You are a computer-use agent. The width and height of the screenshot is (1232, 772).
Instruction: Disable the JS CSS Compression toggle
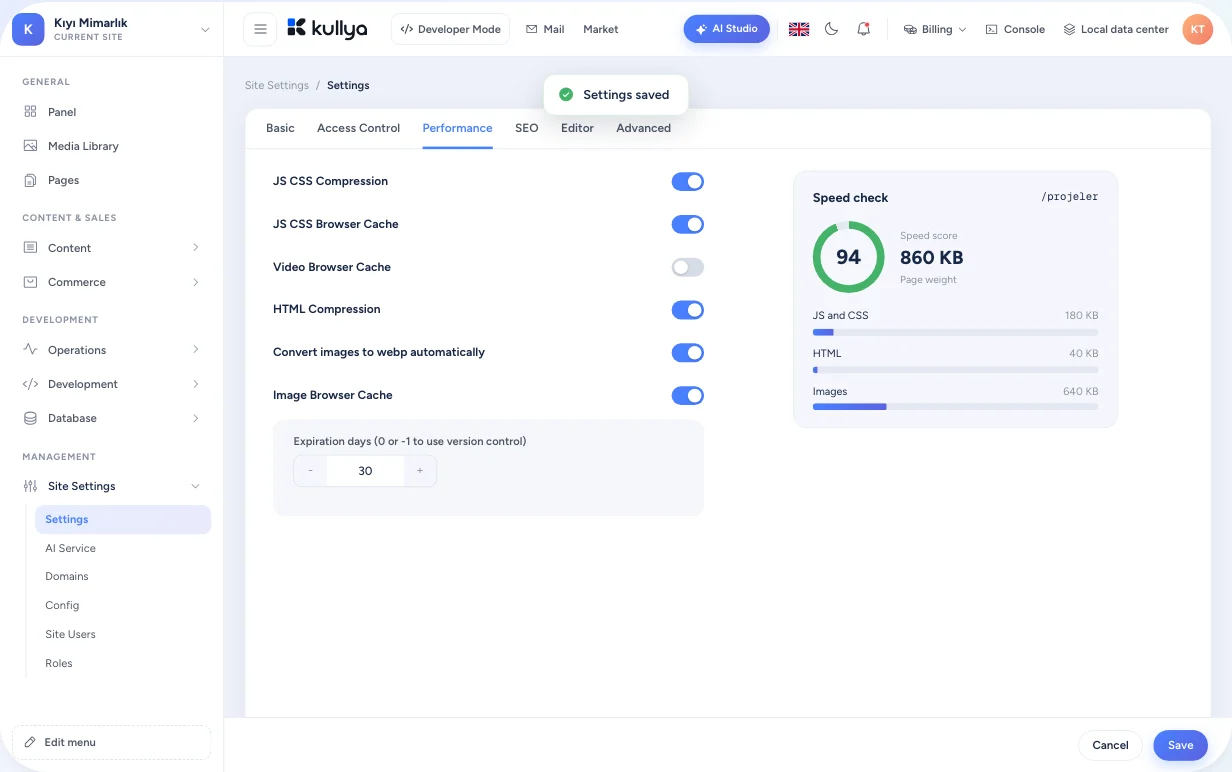[687, 181]
